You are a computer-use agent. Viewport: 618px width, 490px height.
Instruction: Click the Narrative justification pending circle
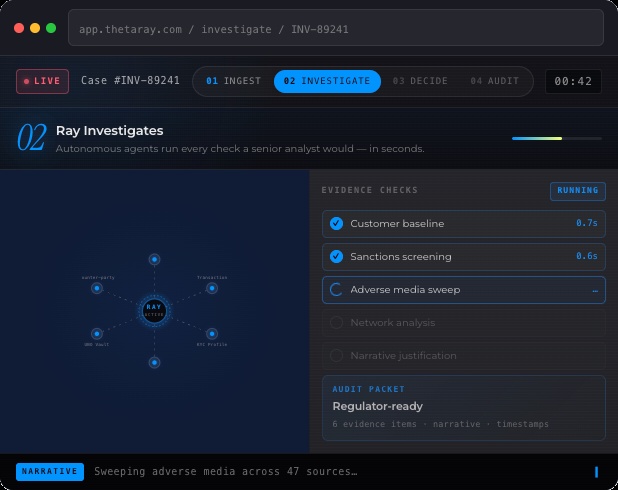point(336,356)
